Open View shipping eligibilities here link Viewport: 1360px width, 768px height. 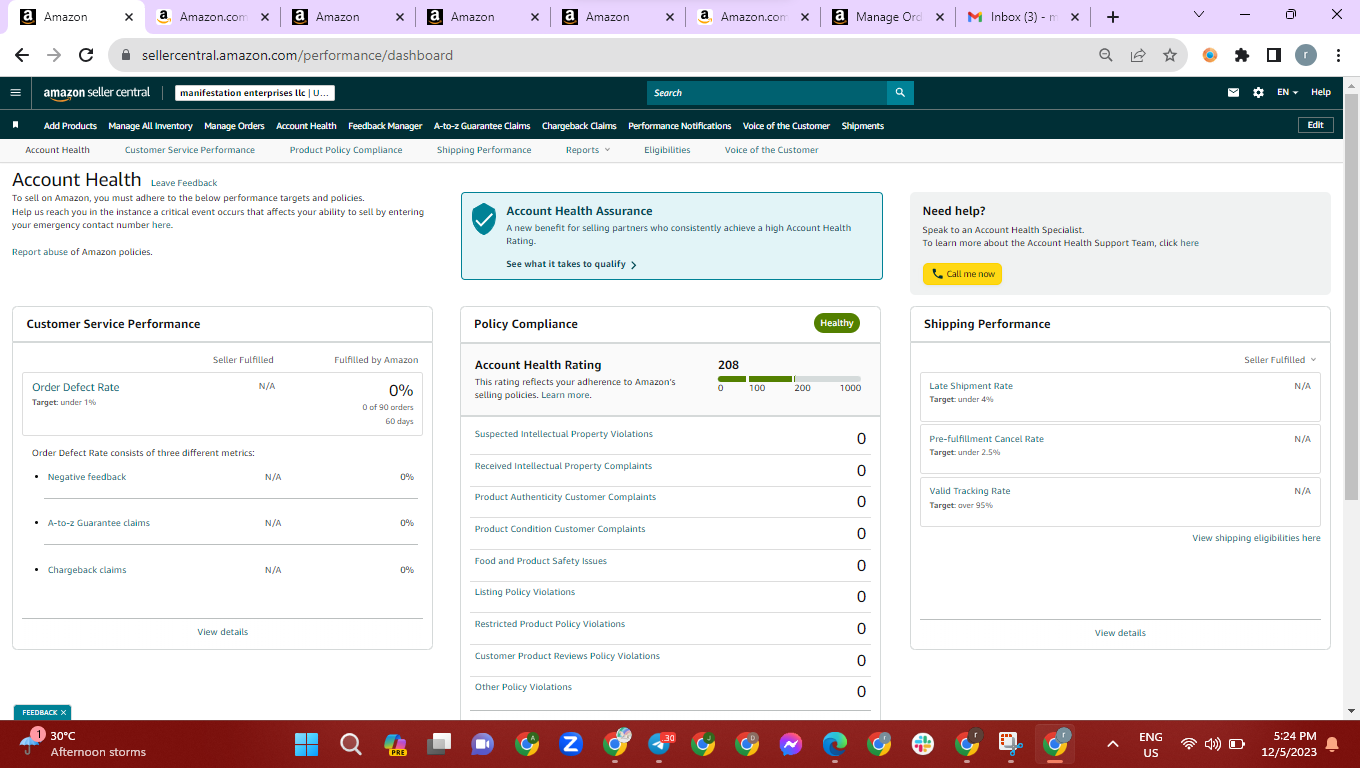1256,538
